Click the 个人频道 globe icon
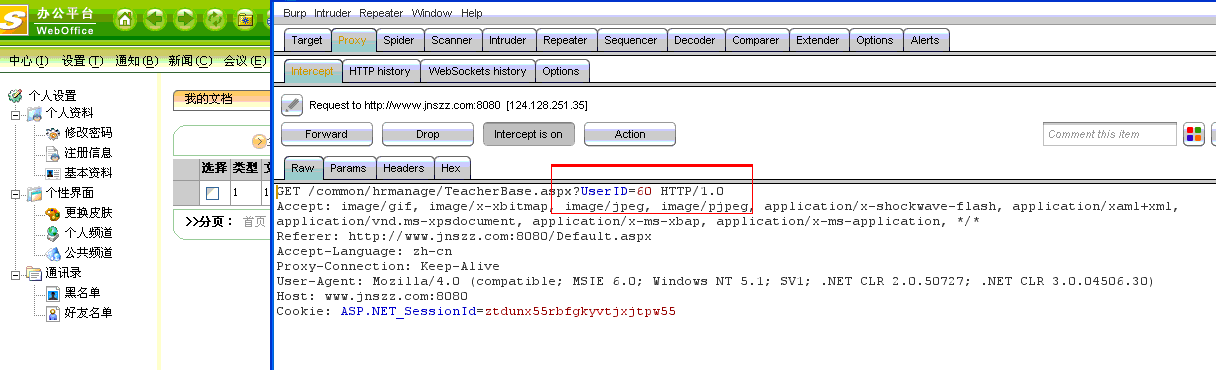 [53, 233]
